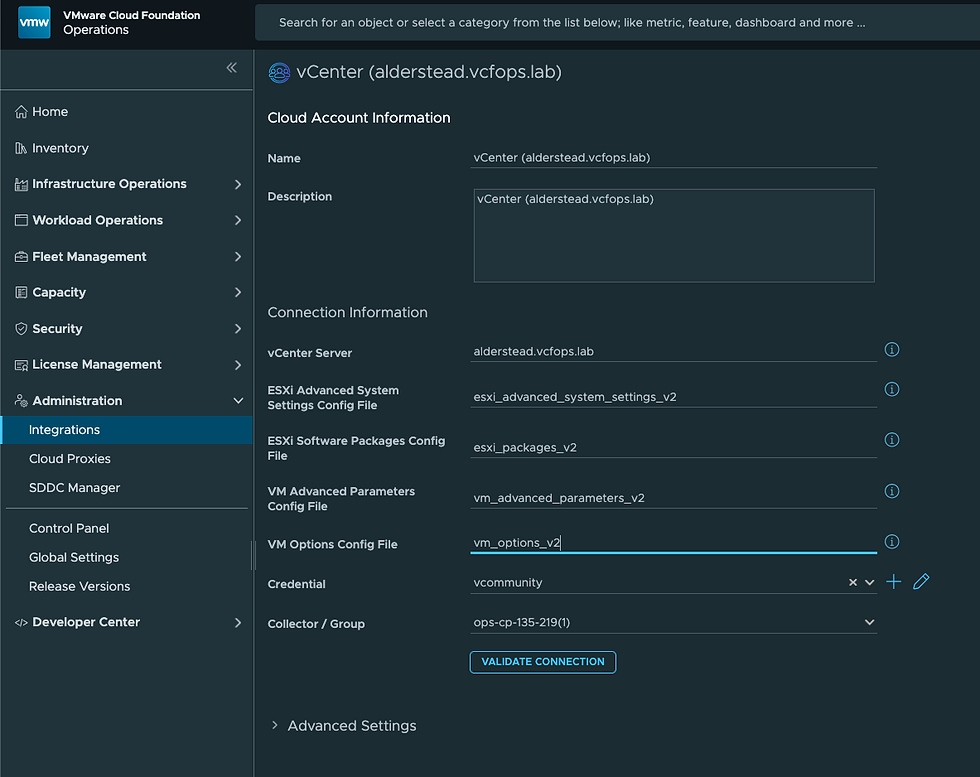Go to Global Settings page

74,557
